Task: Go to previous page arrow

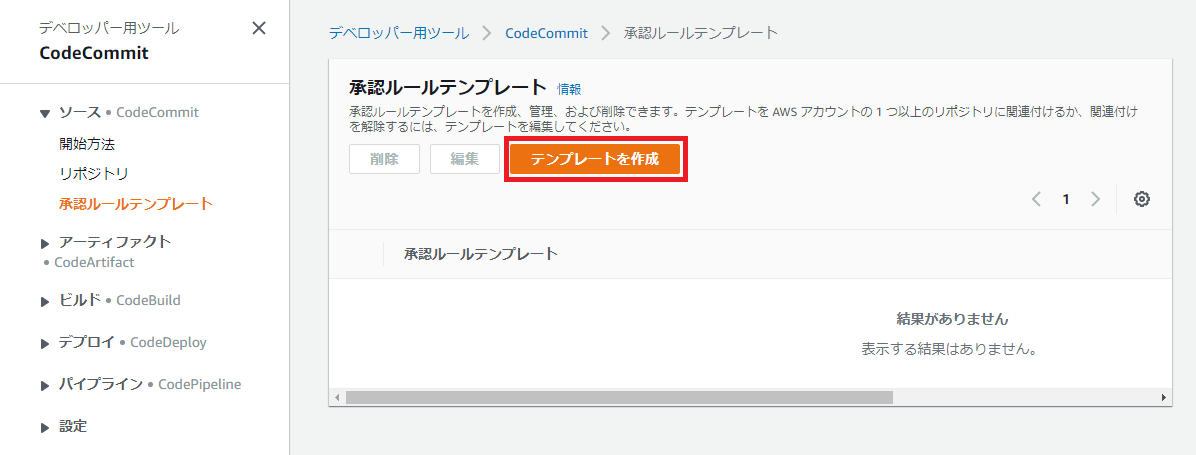Action: click(1036, 199)
